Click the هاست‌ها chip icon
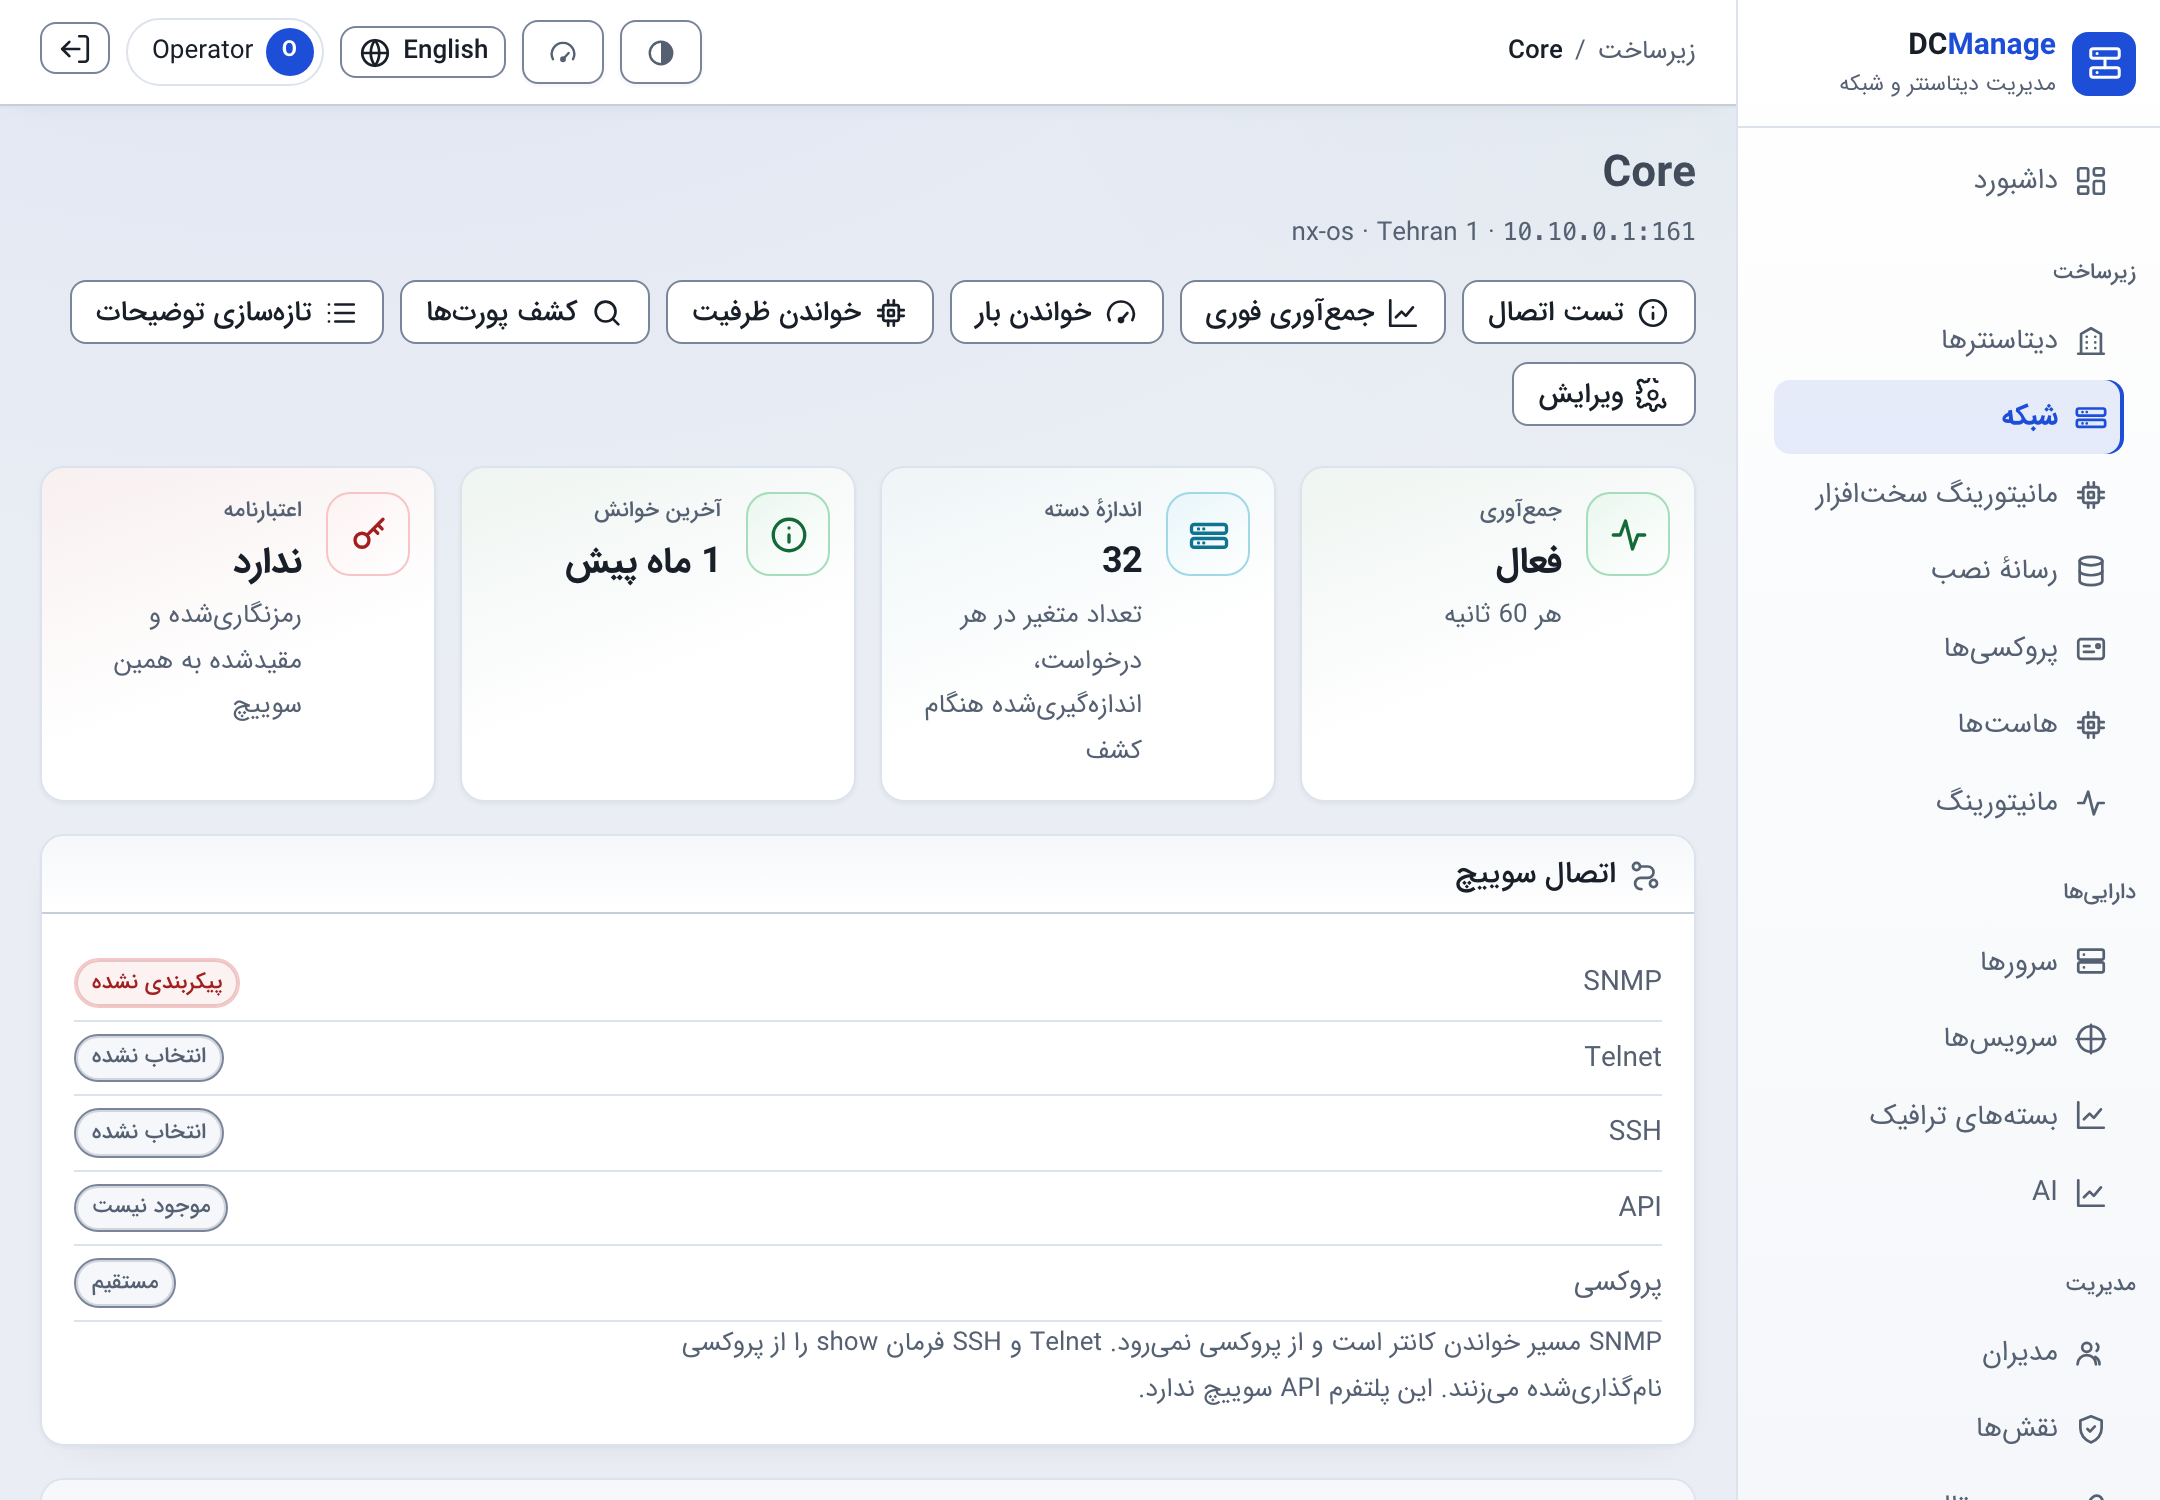This screenshot has width=2160, height=1500. tap(2091, 724)
